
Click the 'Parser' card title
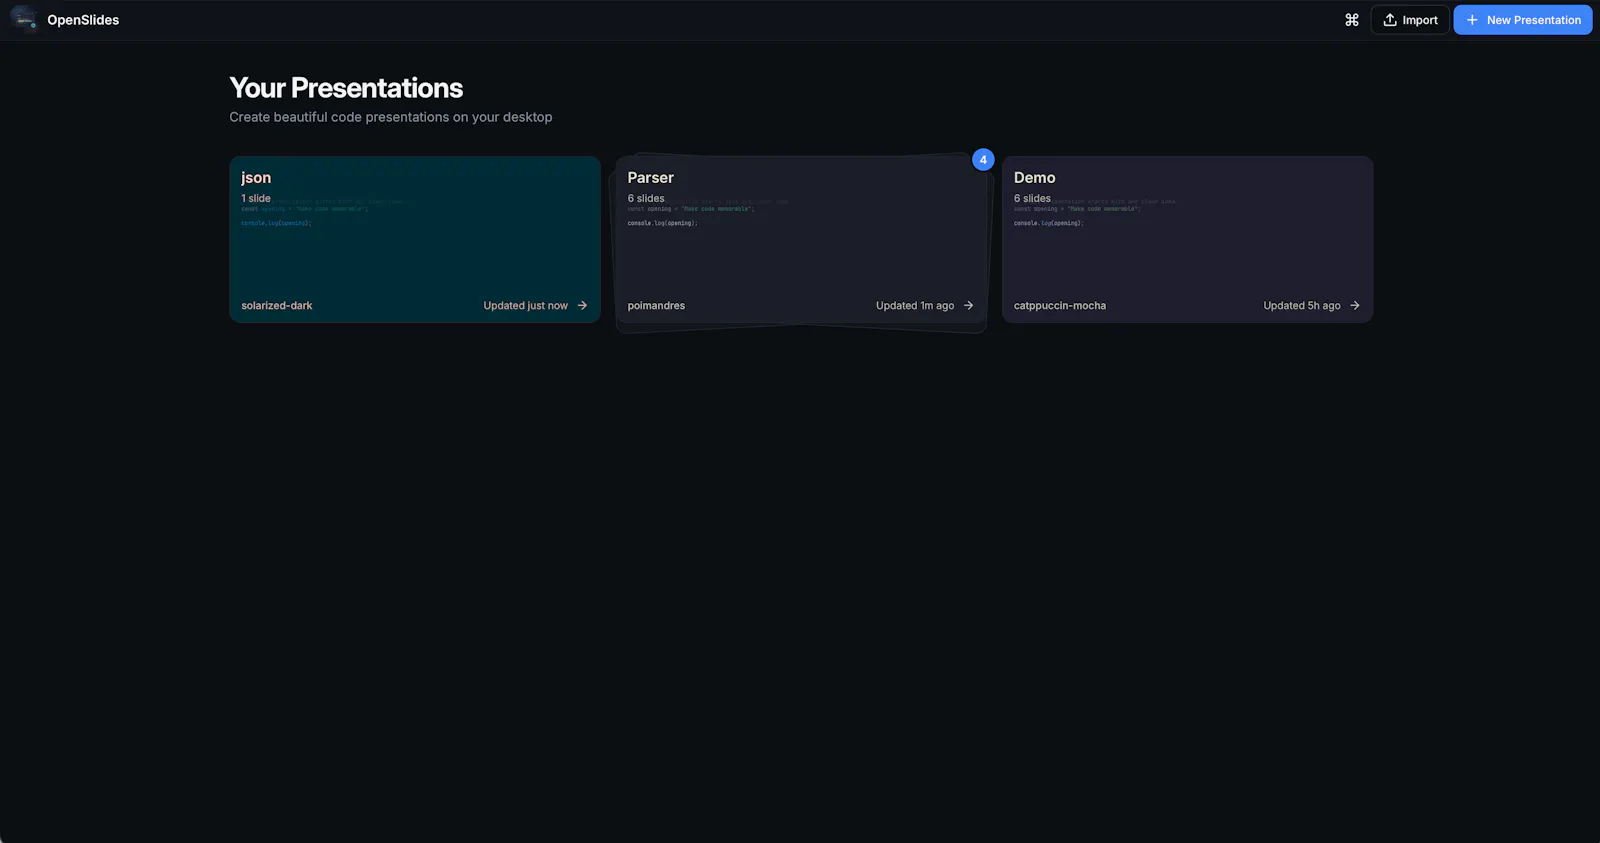(x=650, y=178)
